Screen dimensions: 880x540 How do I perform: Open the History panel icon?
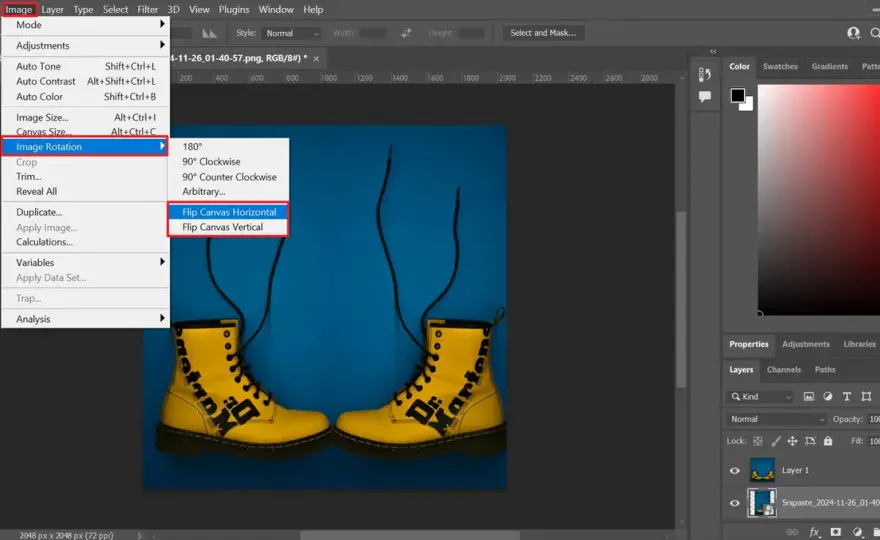[x=704, y=74]
